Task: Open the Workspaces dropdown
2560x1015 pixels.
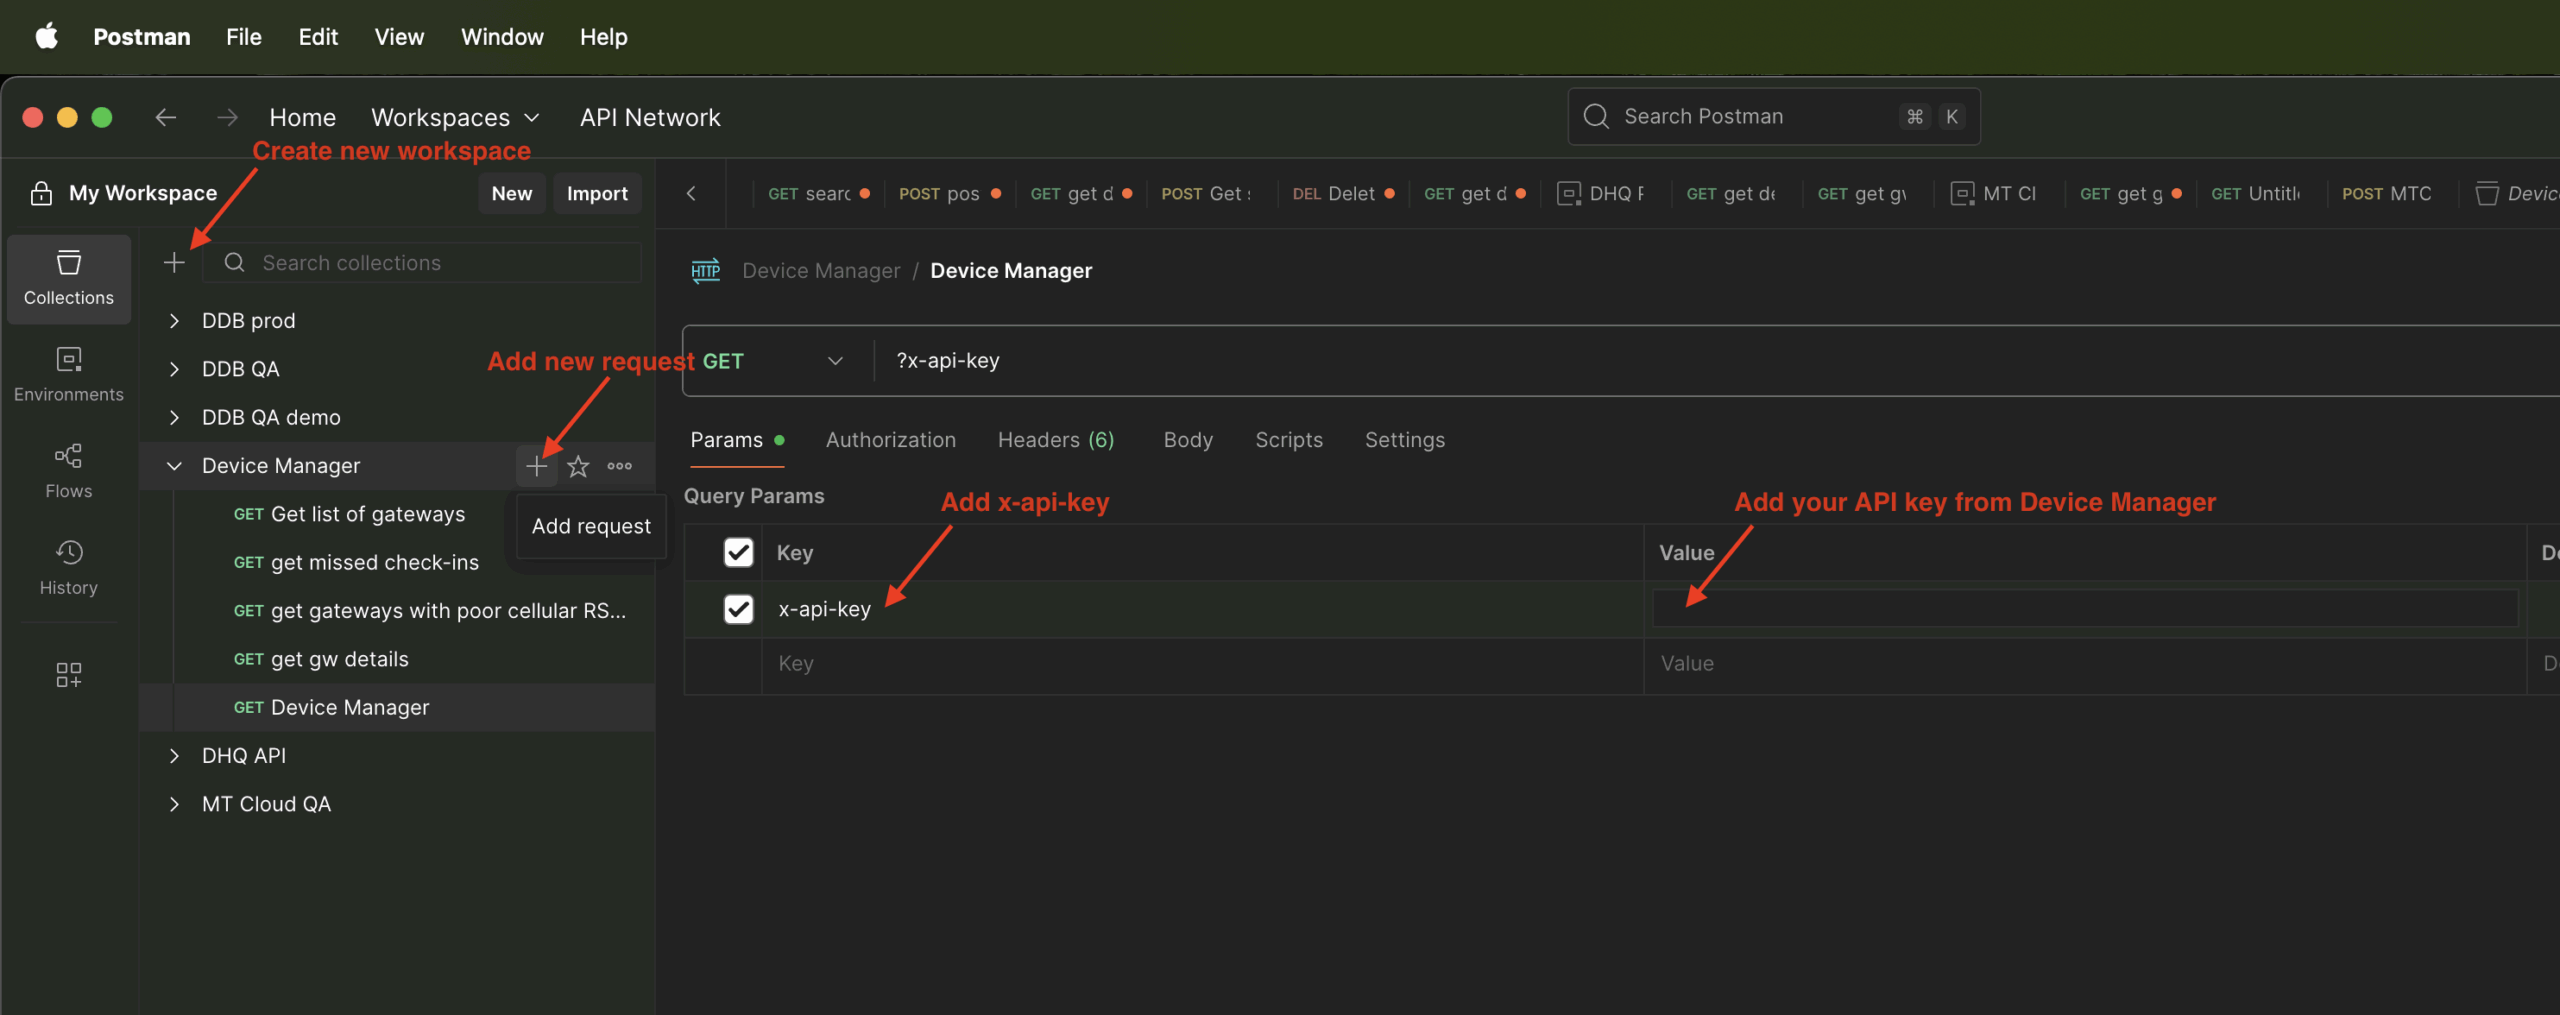Action: coord(456,117)
